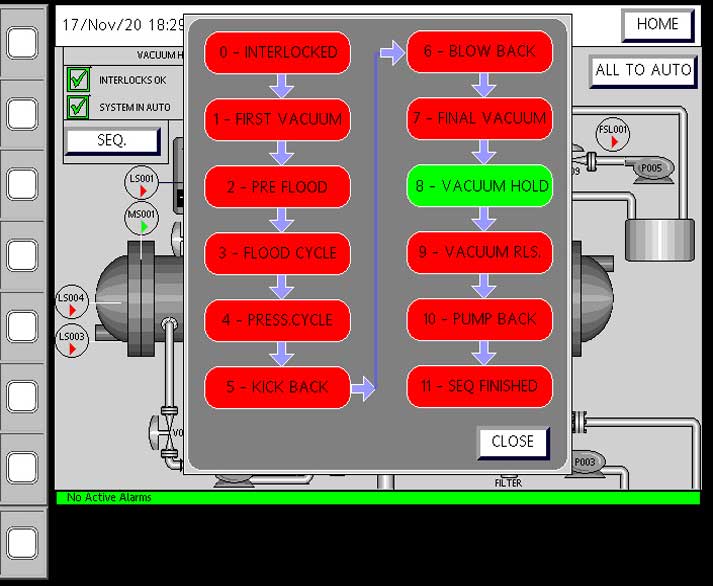Select step 11 - SEQ FINISHED
Viewport: 713px width, 586px height.
pyautogui.click(x=480, y=386)
